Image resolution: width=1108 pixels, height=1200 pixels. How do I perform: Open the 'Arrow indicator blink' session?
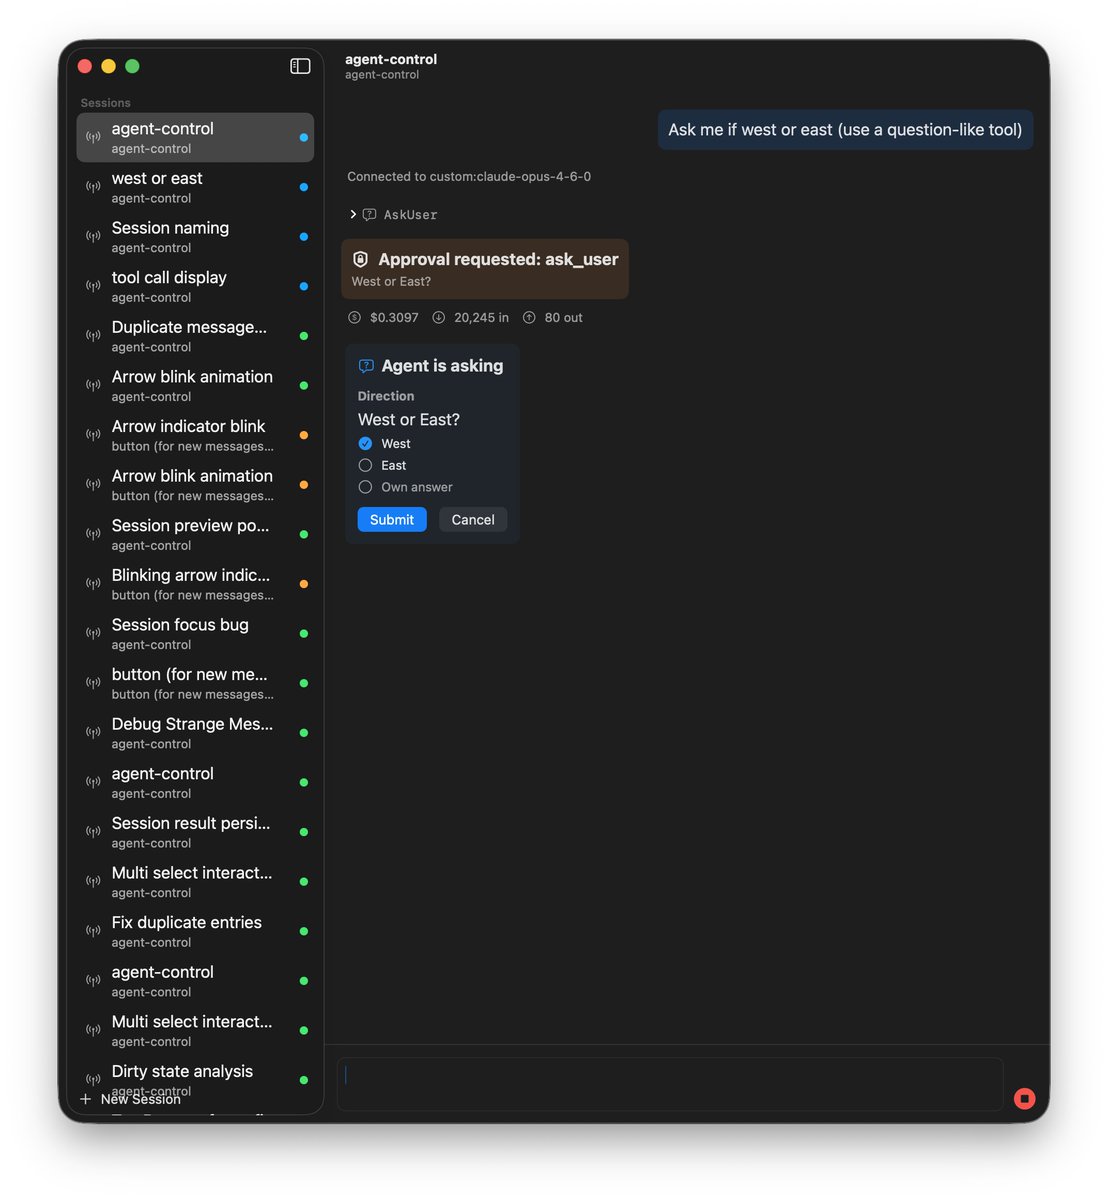pos(195,435)
